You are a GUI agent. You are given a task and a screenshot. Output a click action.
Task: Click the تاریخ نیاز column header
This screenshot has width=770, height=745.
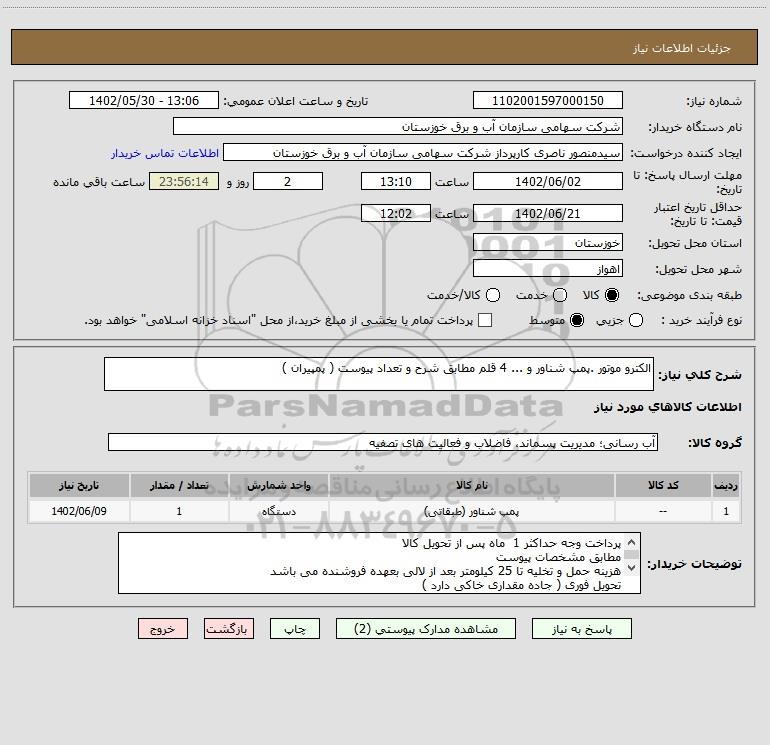[79, 486]
